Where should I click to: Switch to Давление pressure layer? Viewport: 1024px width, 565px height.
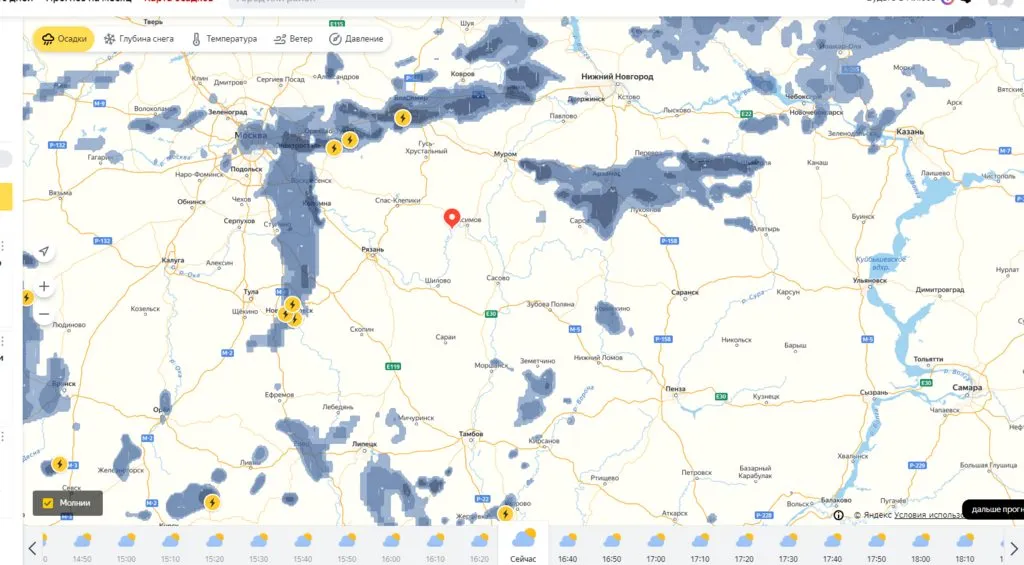tap(356, 39)
